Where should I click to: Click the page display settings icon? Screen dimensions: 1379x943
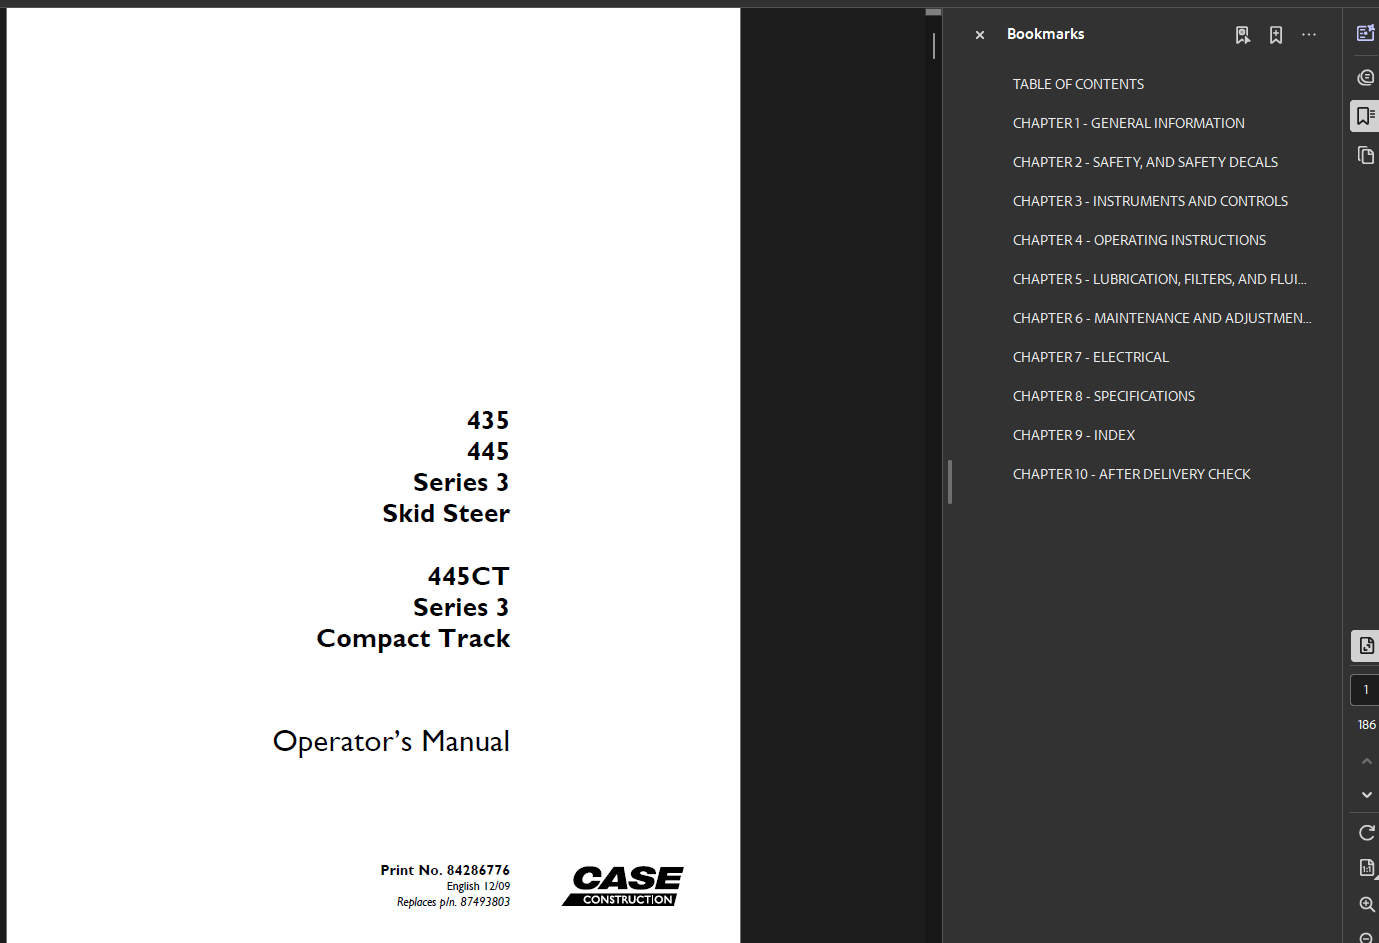click(1366, 646)
